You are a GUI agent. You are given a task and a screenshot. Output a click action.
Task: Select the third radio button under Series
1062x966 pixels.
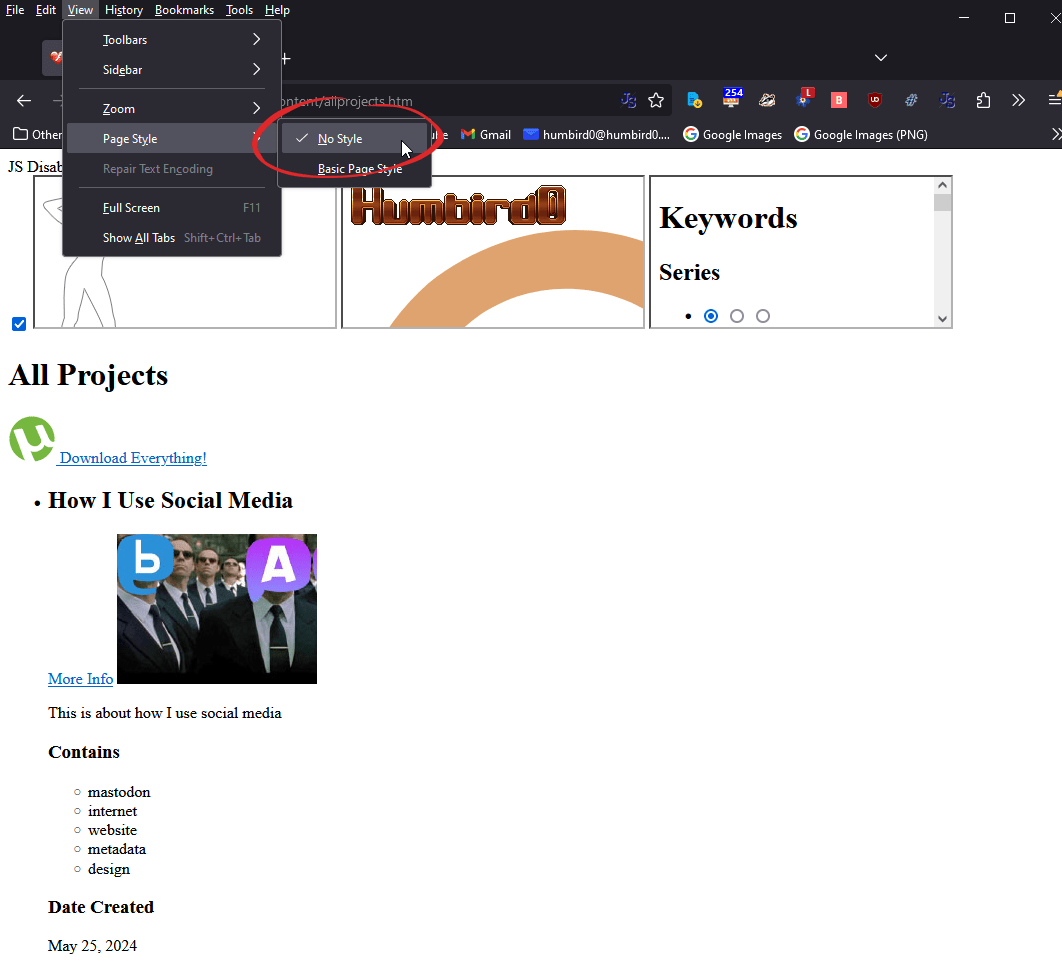763,316
